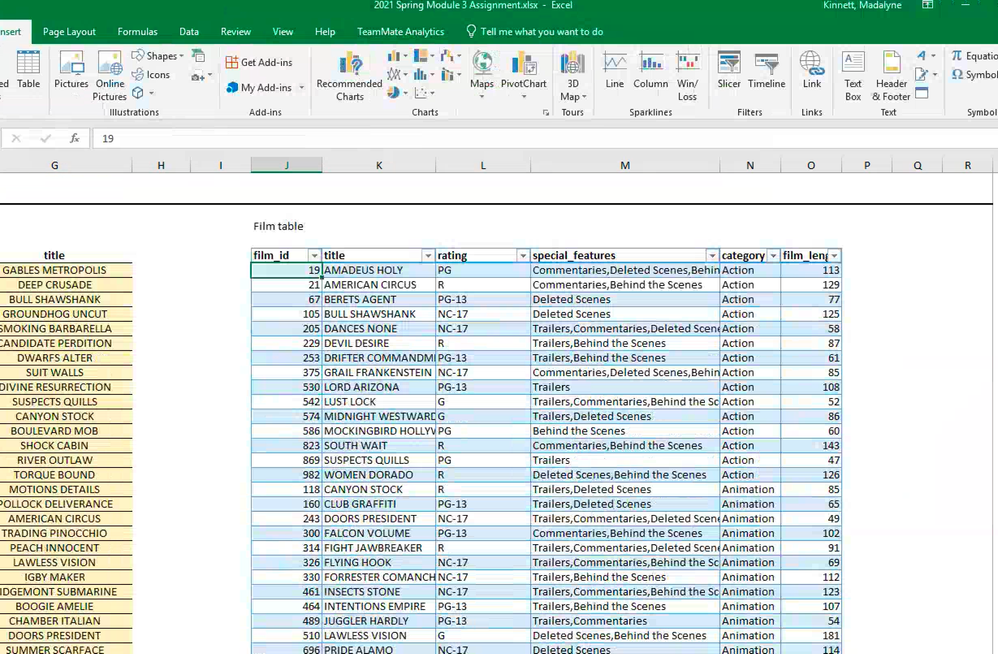998x654 pixels.
Task: Select the column M header
Action: 625,165
